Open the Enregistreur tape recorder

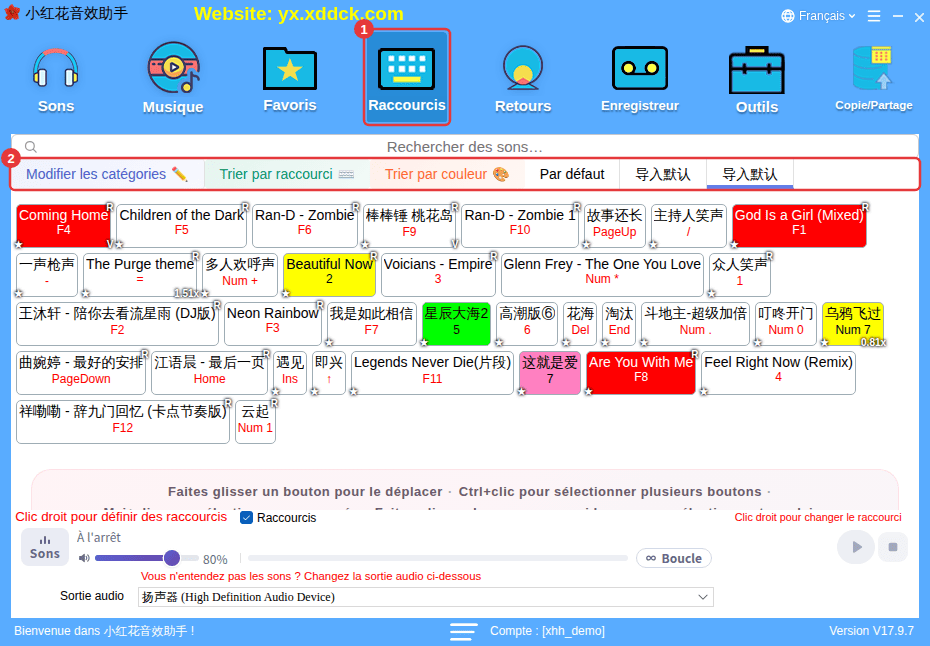639,79
